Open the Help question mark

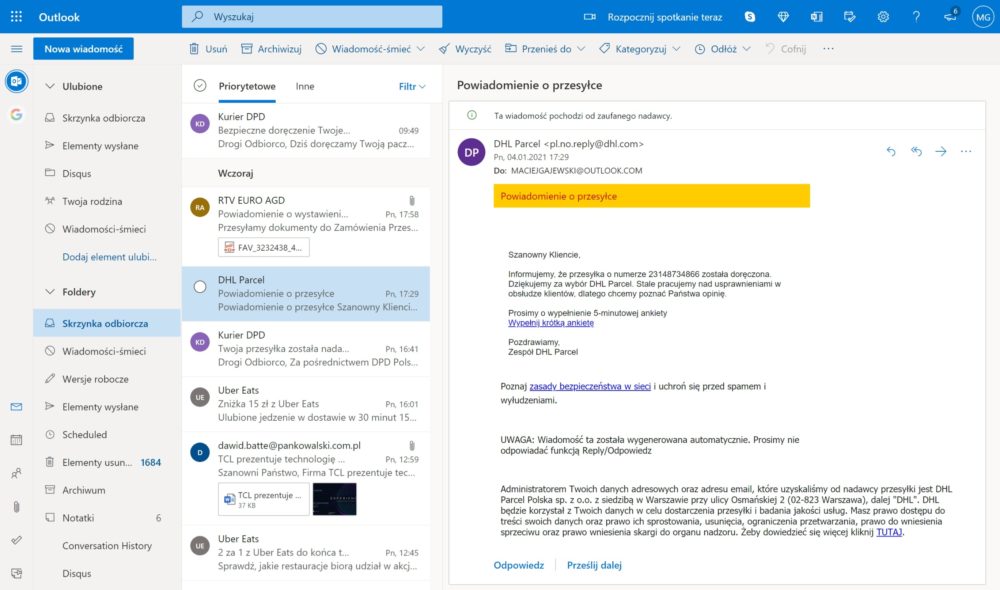[x=916, y=17]
